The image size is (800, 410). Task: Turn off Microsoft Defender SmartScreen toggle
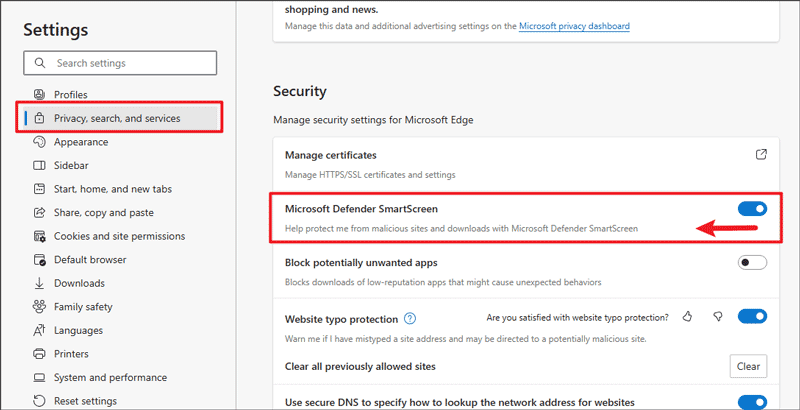(752, 209)
